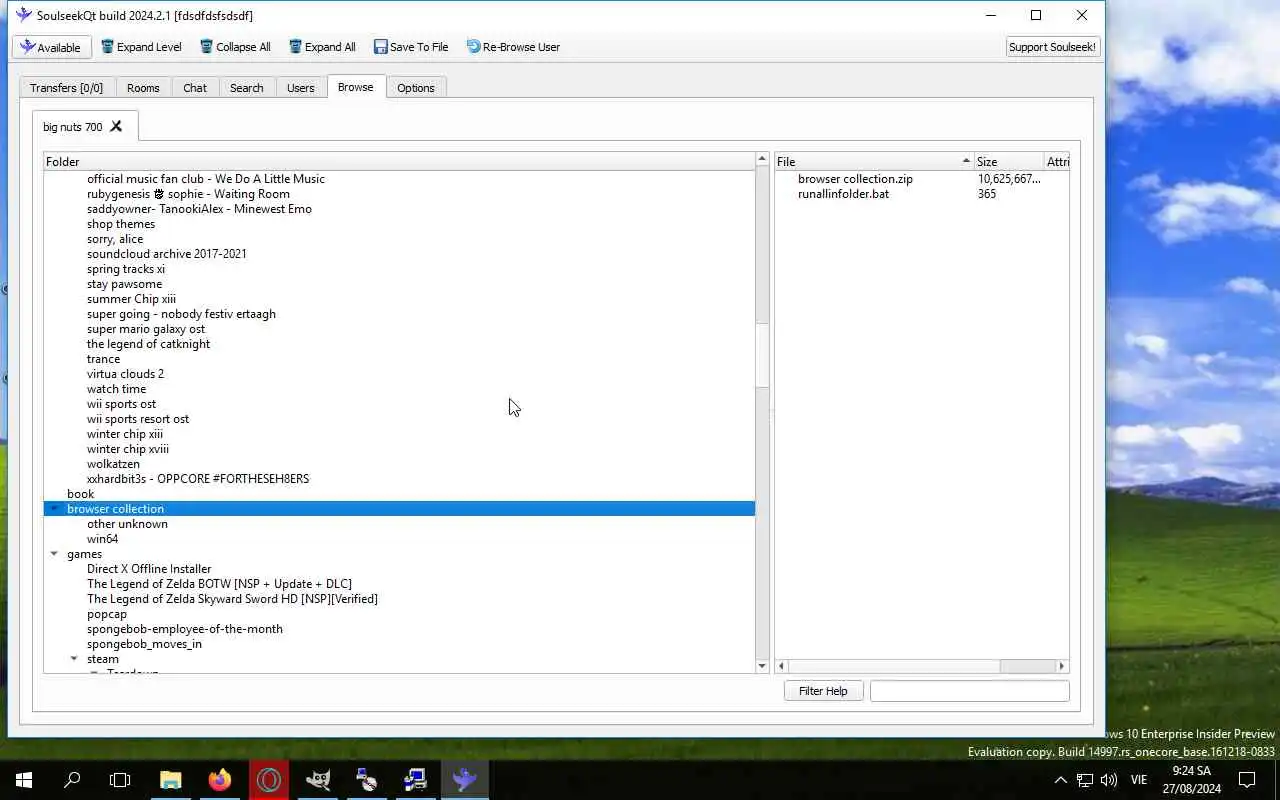The width and height of the screenshot is (1280, 800).
Task: Open File Explorer from taskbar
Action: [x=171, y=780]
